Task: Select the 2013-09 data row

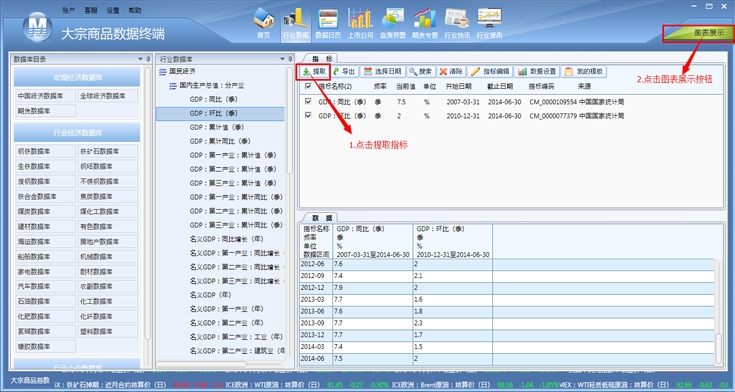Action: 507,324
